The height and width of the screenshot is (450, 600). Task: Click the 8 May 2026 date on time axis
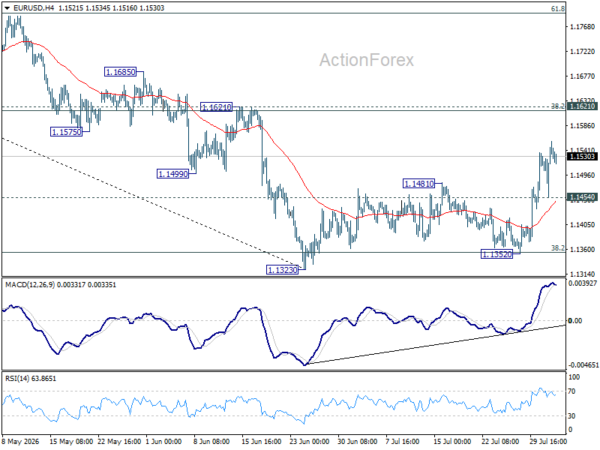point(21,441)
